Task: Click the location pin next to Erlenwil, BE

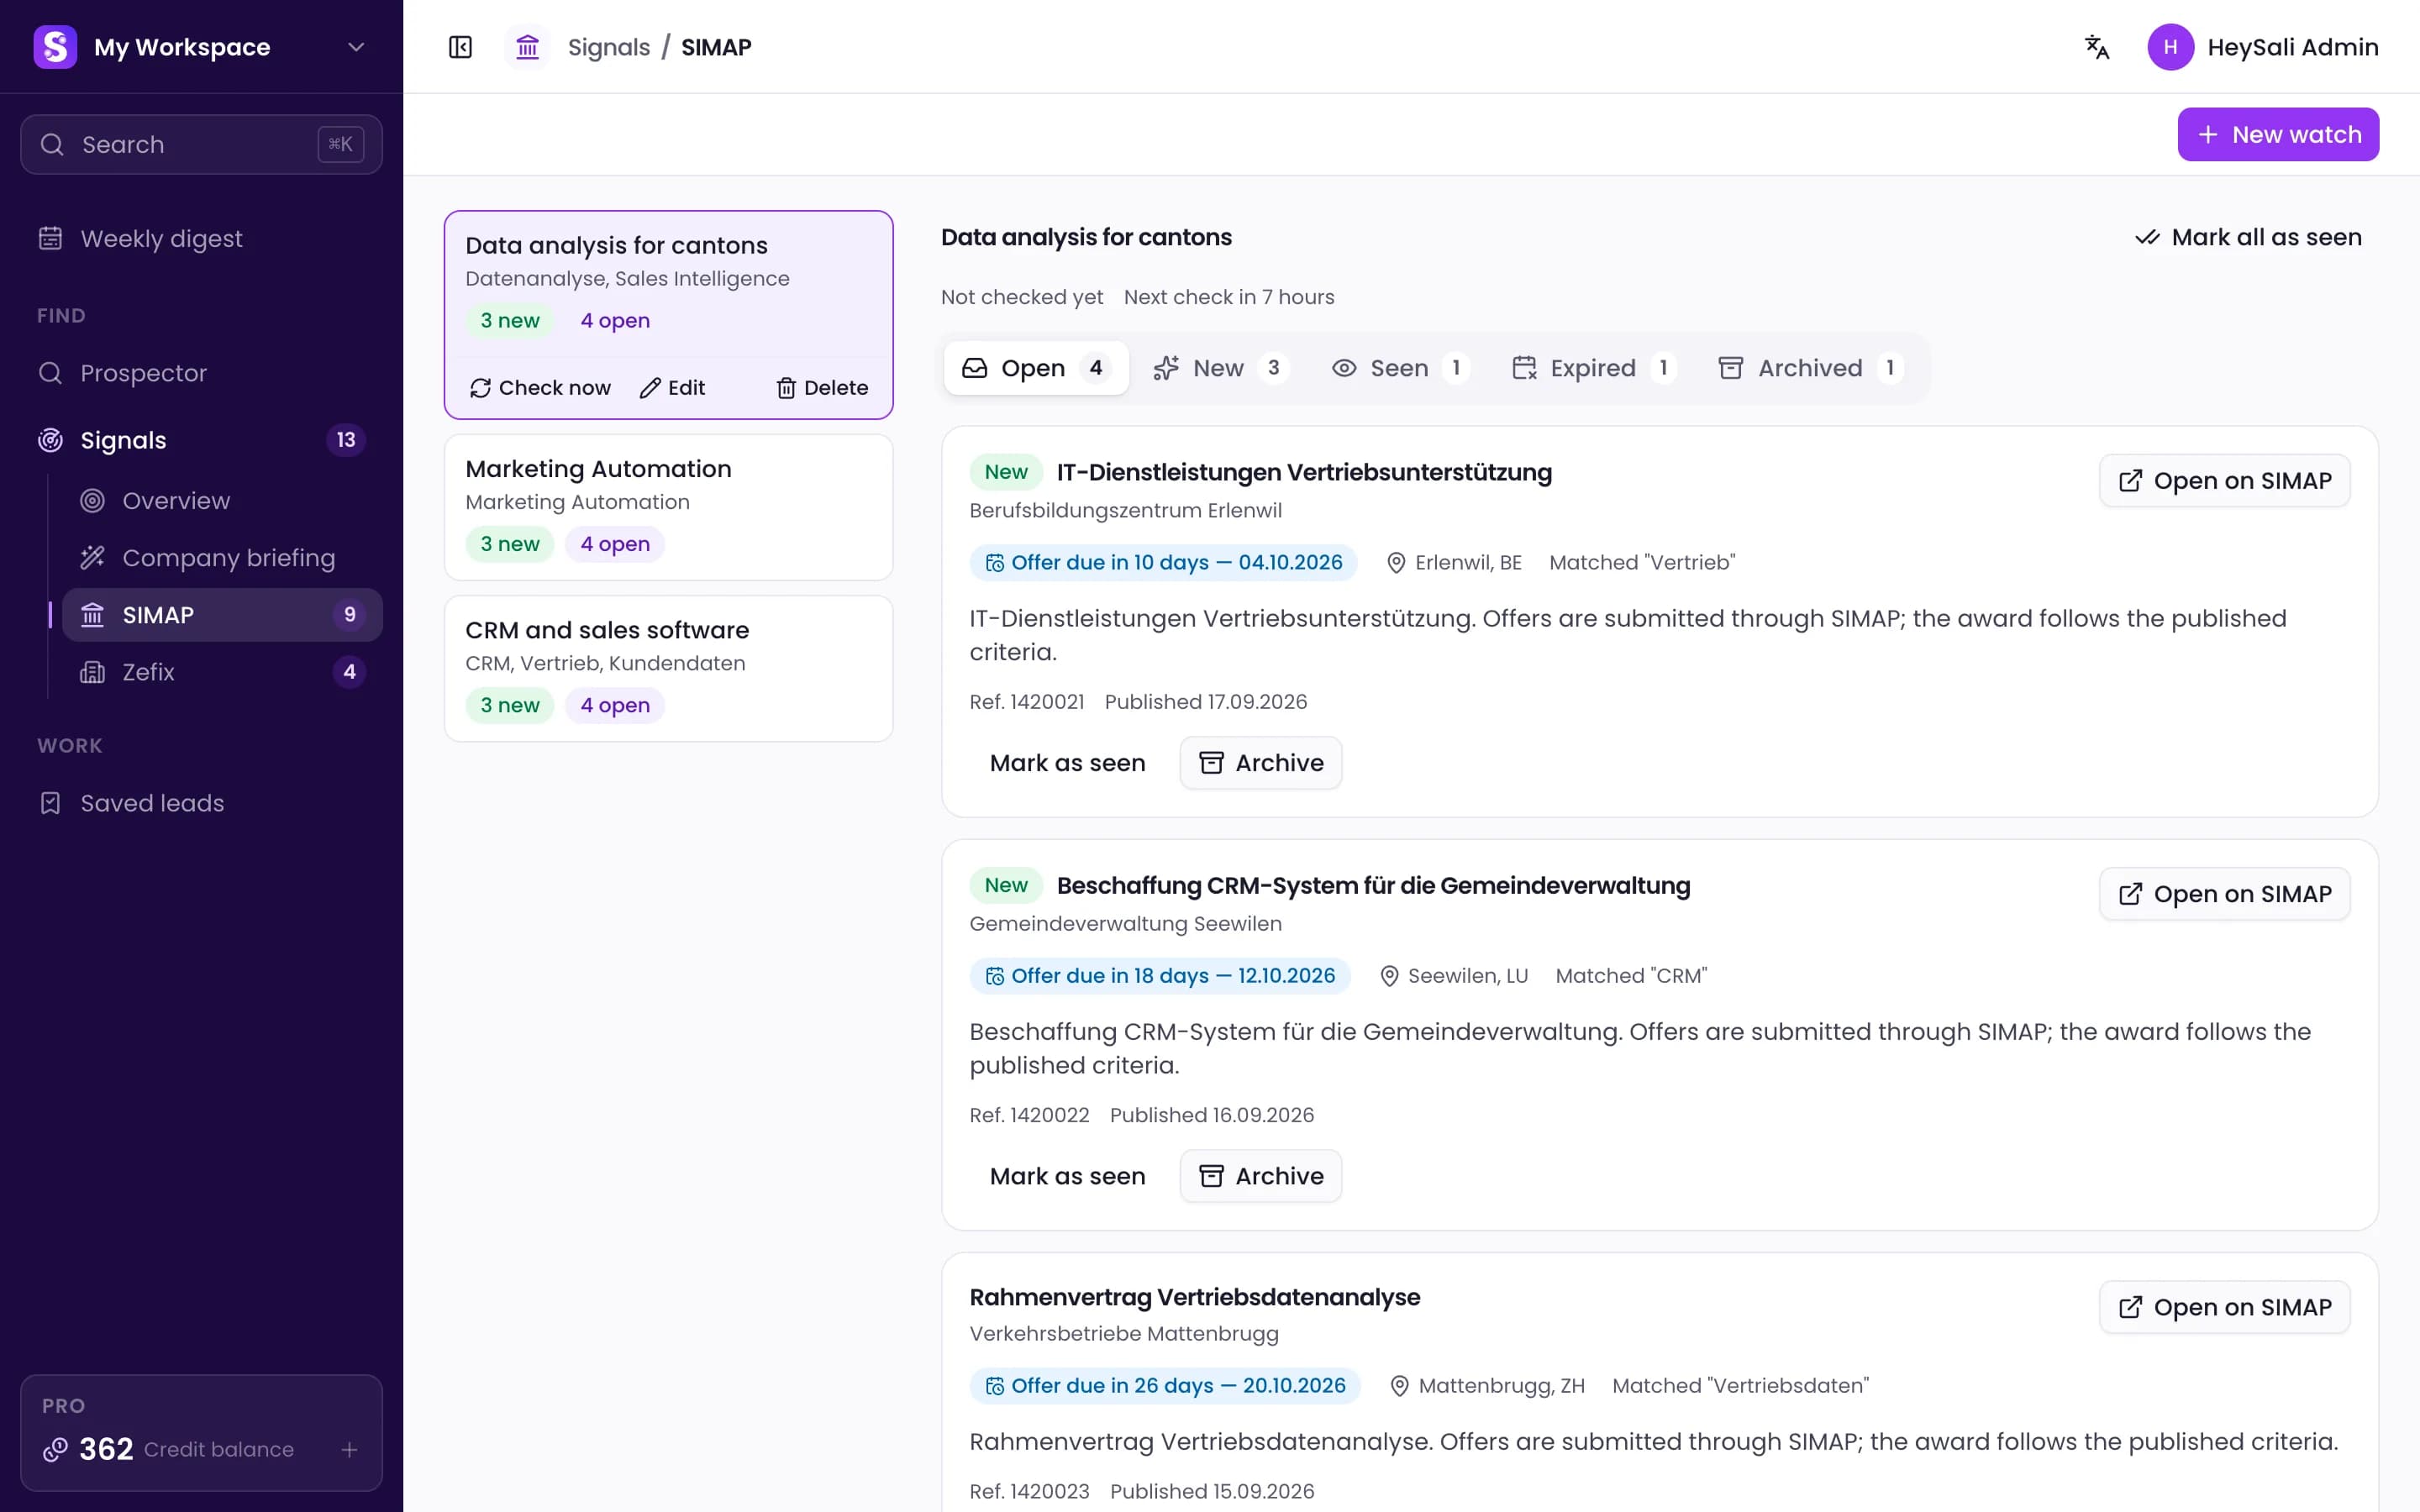Action: [x=1396, y=563]
